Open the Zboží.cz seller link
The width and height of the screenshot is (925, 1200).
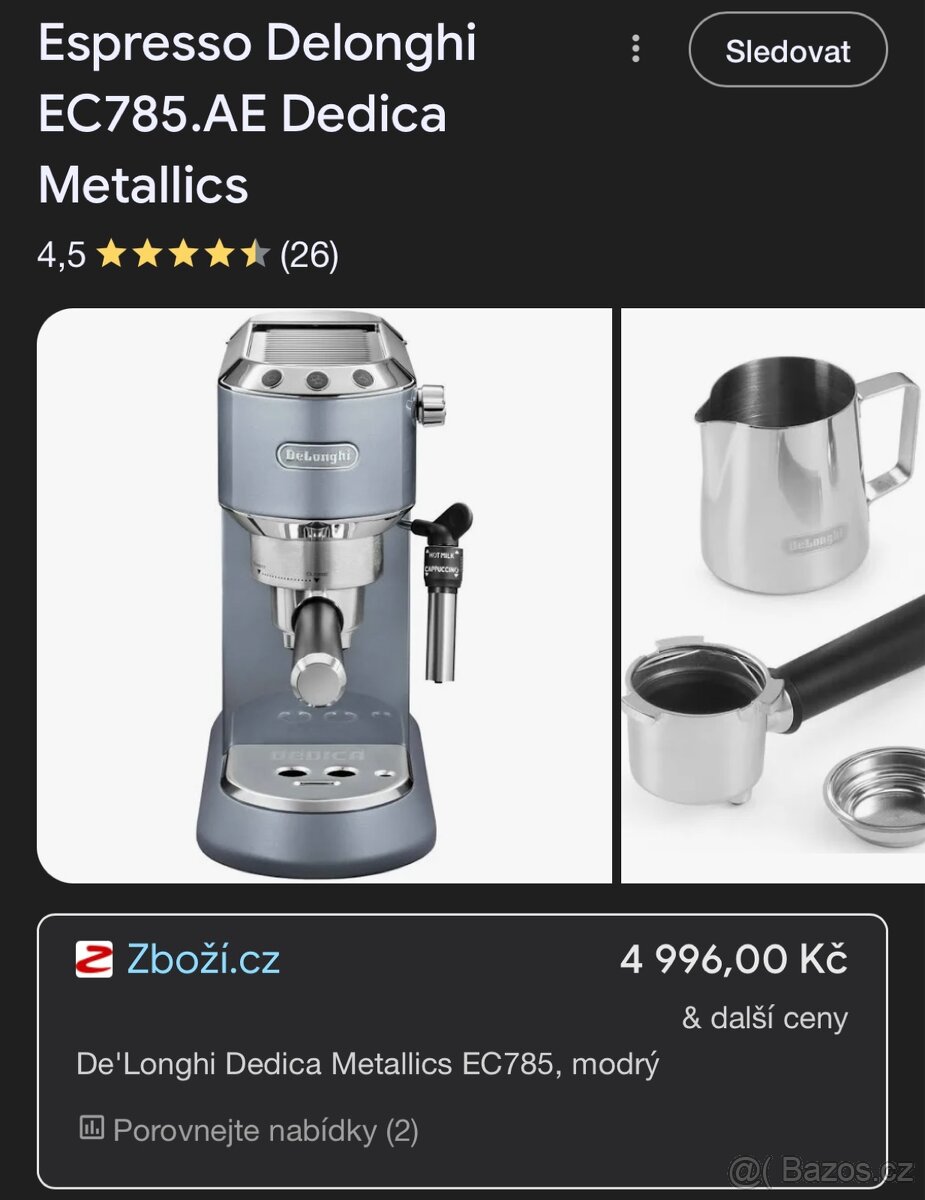pyautogui.click(x=203, y=960)
